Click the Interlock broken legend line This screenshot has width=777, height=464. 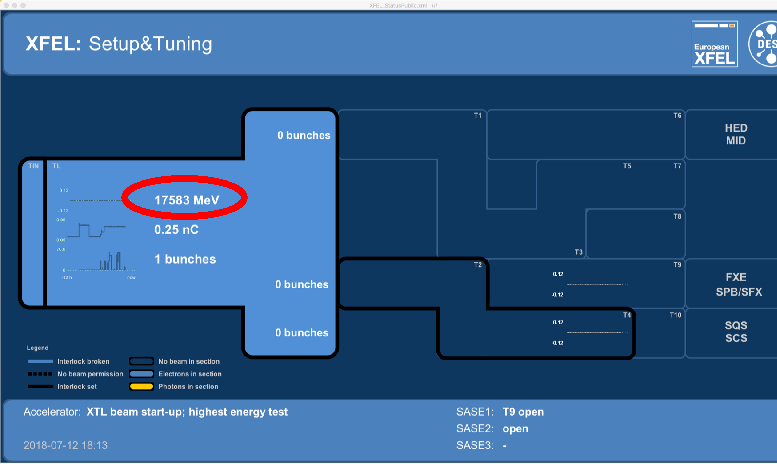(x=40, y=361)
